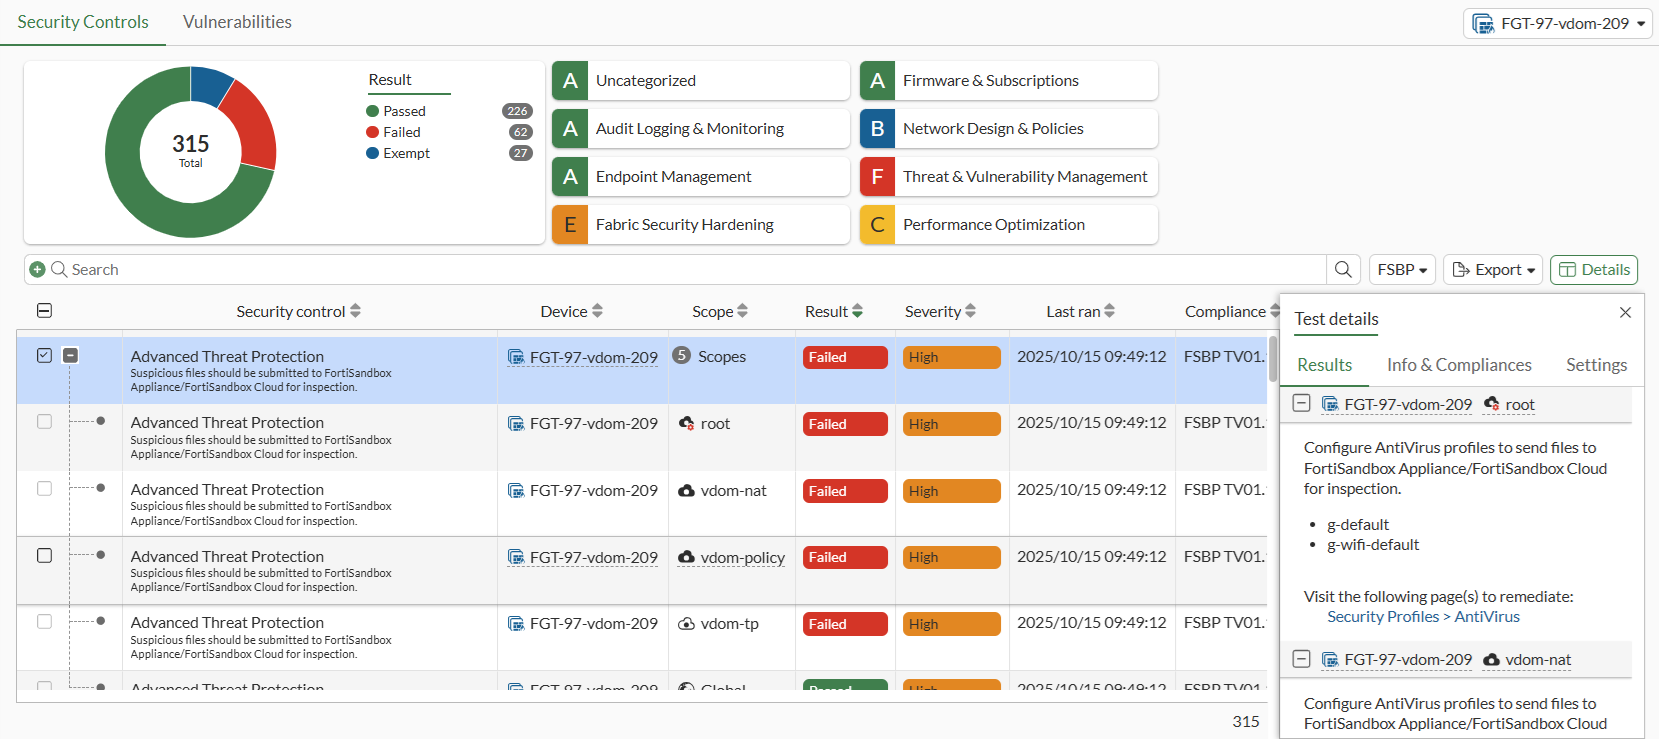This screenshot has width=1659, height=739.
Task: Check the vdom-policy row checkbox
Action: point(44,555)
